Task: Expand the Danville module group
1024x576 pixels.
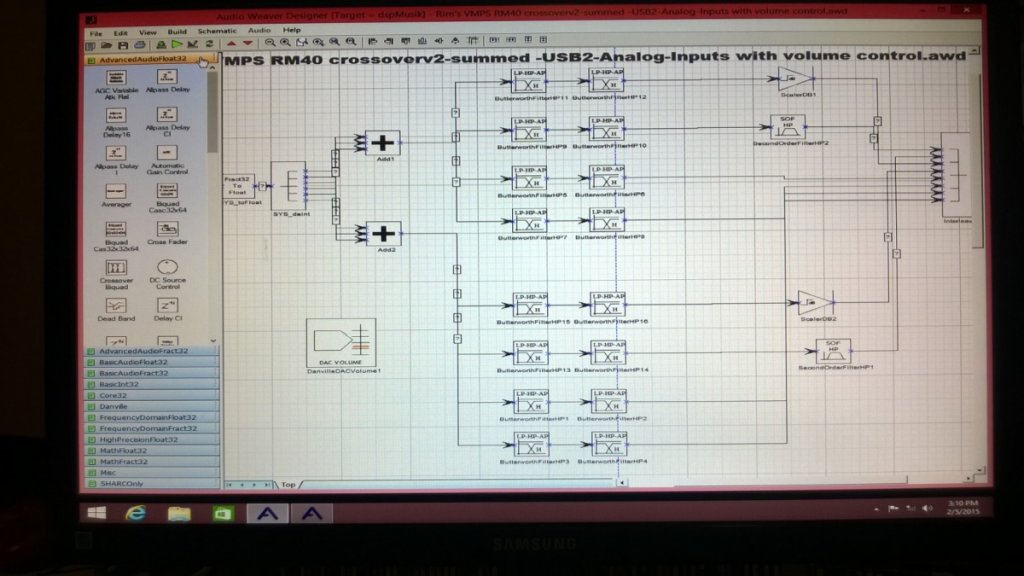Action: (x=152, y=406)
